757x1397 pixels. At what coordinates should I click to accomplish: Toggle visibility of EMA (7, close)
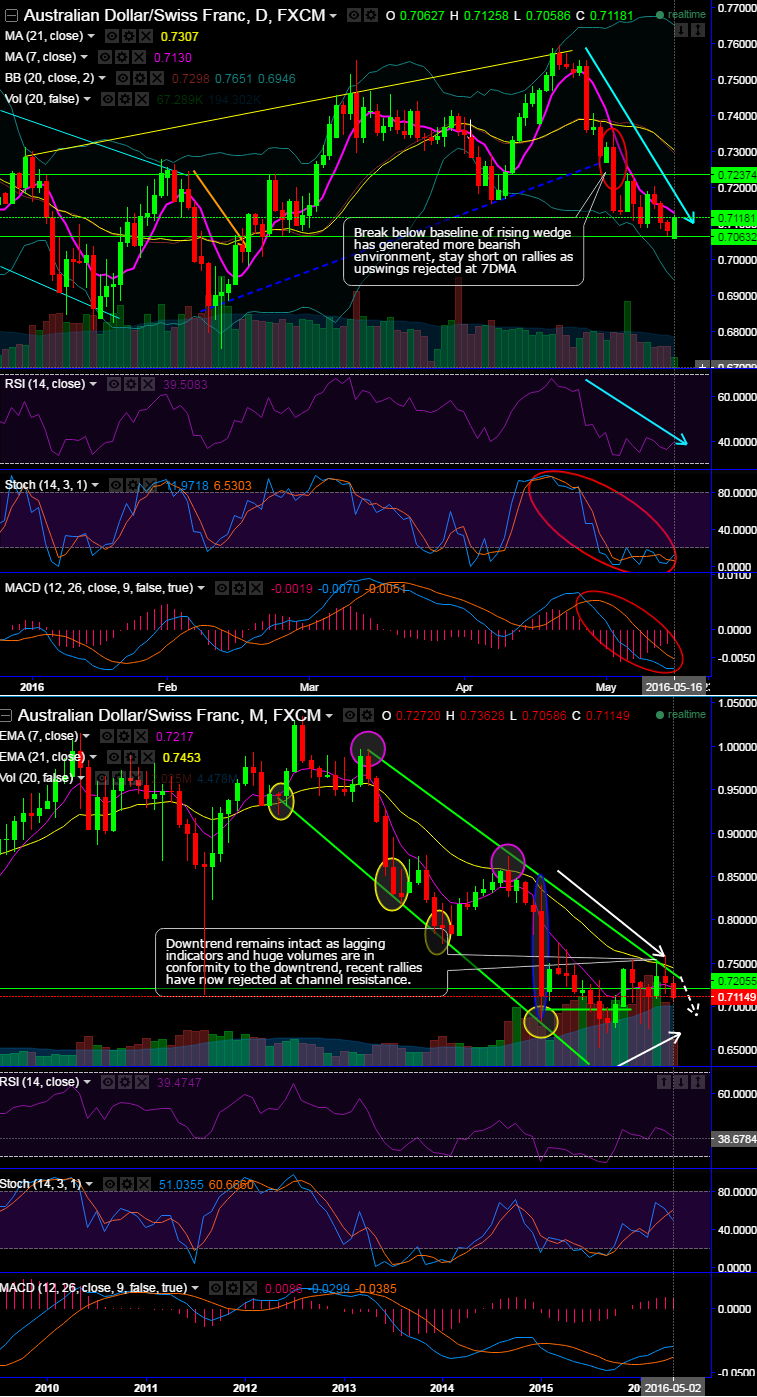(x=107, y=736)
